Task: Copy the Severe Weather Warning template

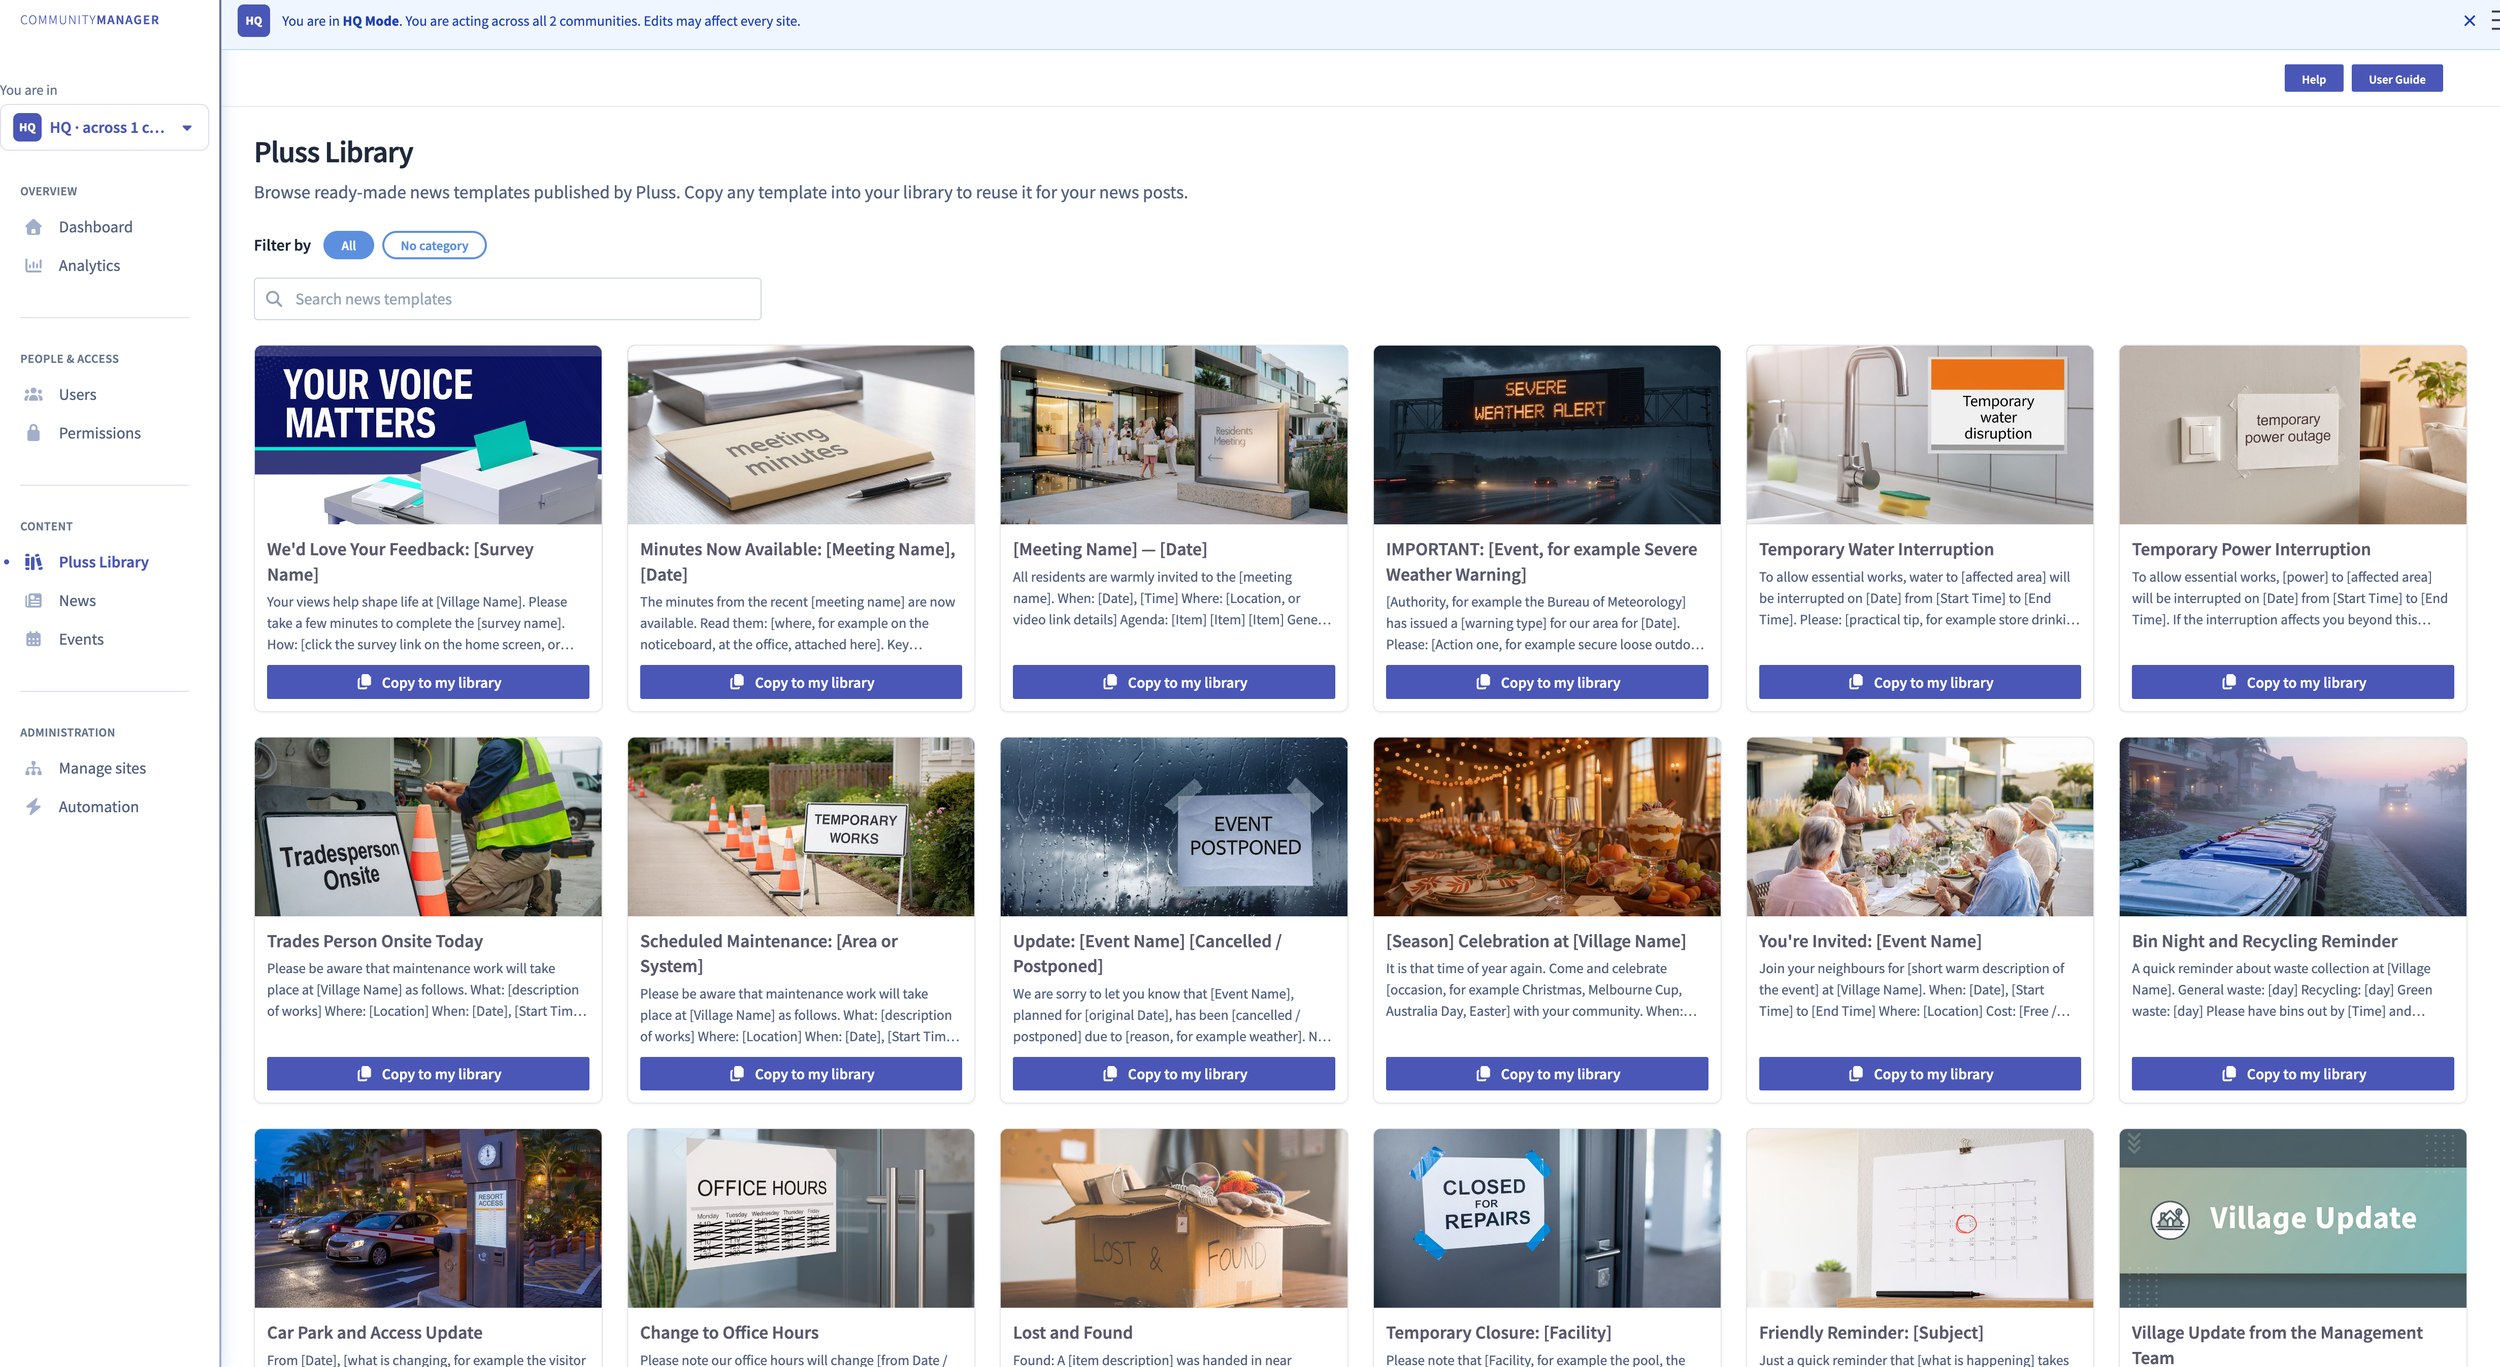Action: click(x=1547, y=682)
